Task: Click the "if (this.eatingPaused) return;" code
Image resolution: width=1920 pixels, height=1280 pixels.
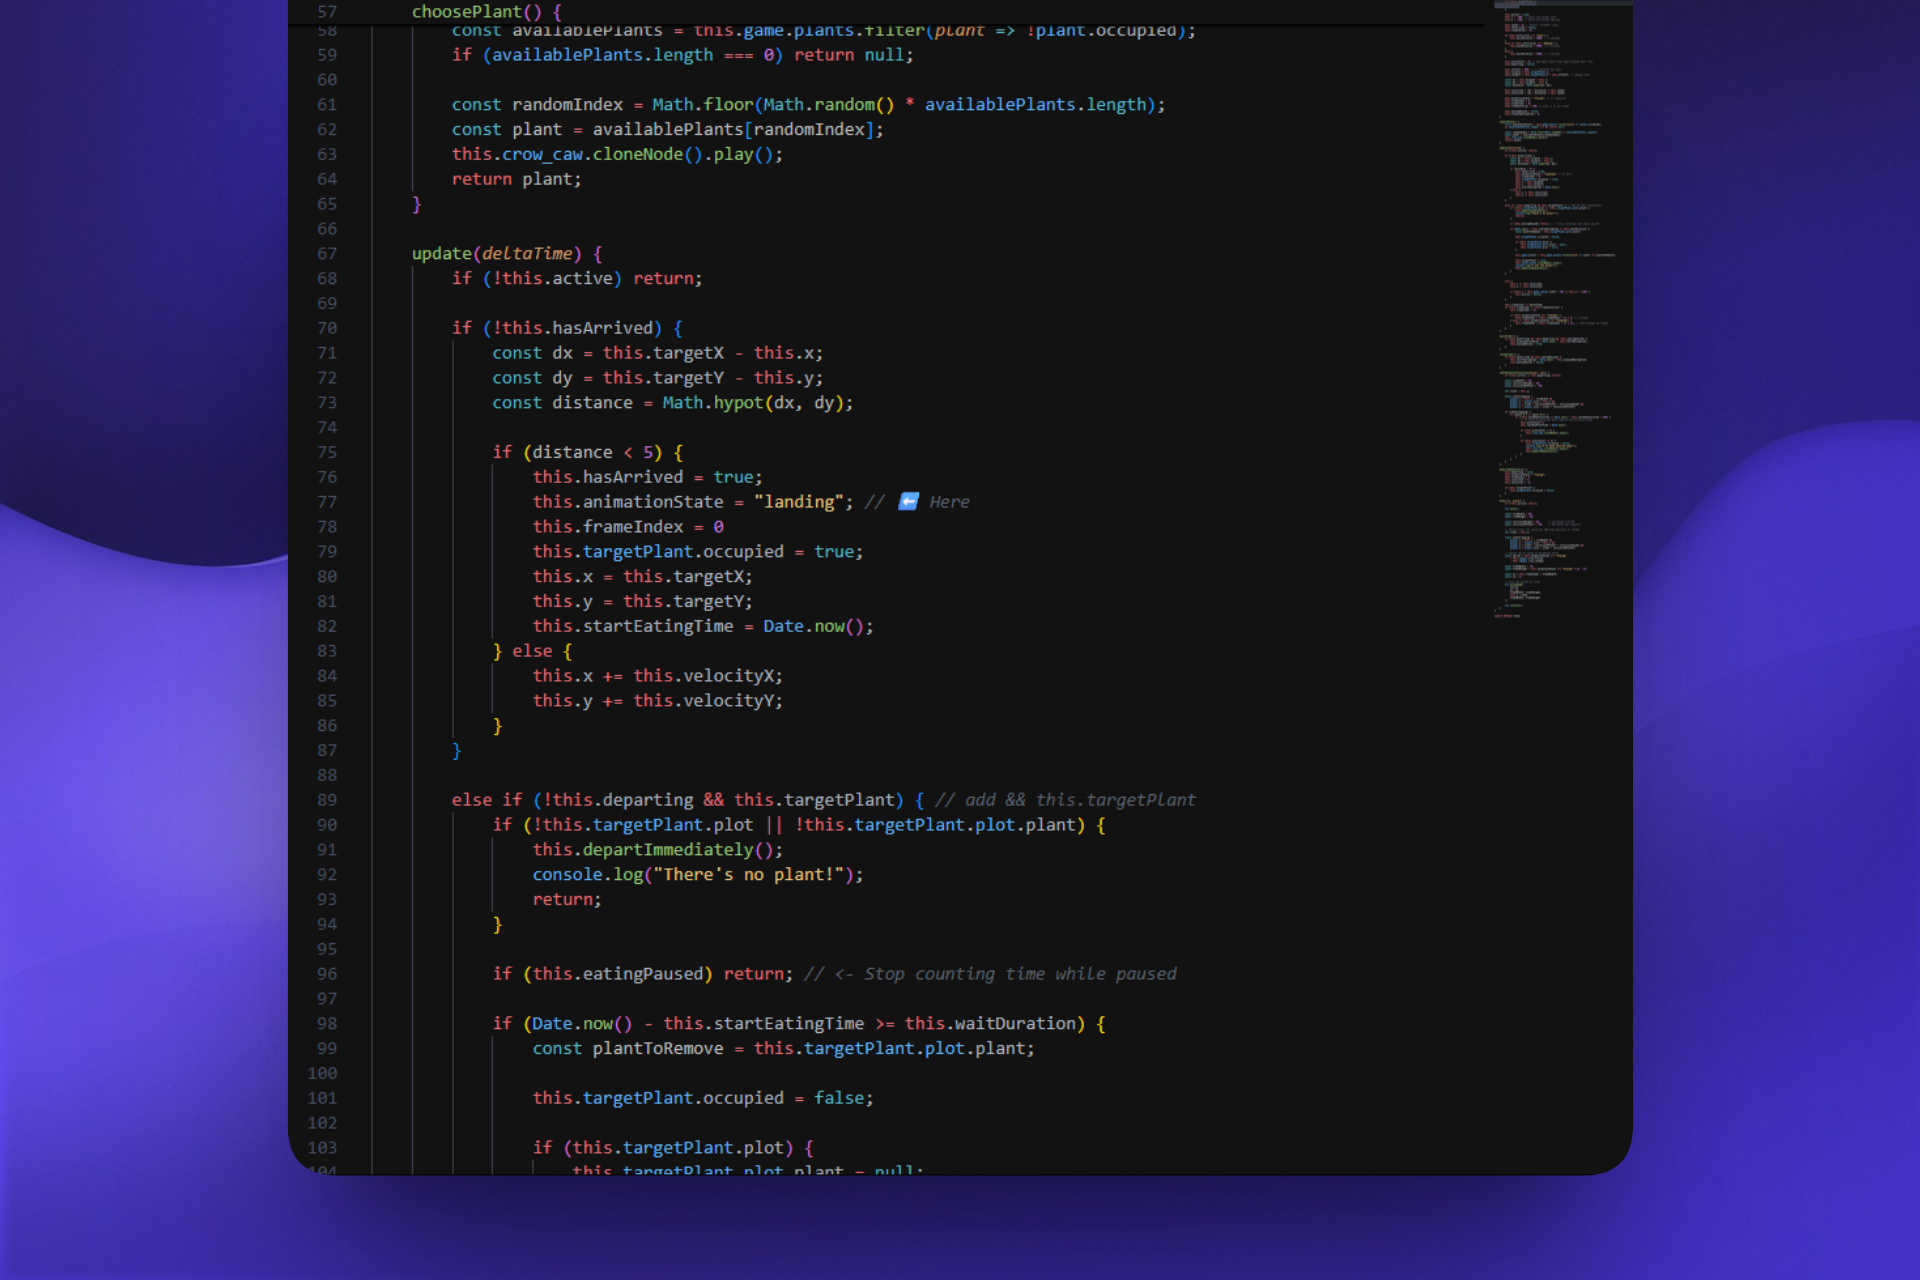Action: pos(642,974)
